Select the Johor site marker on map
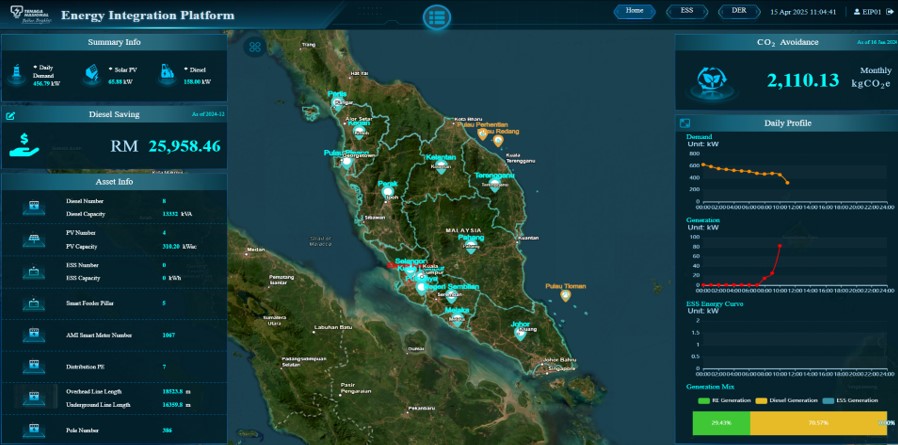This screenshot has height=445, width=898. tap(520, 332)
